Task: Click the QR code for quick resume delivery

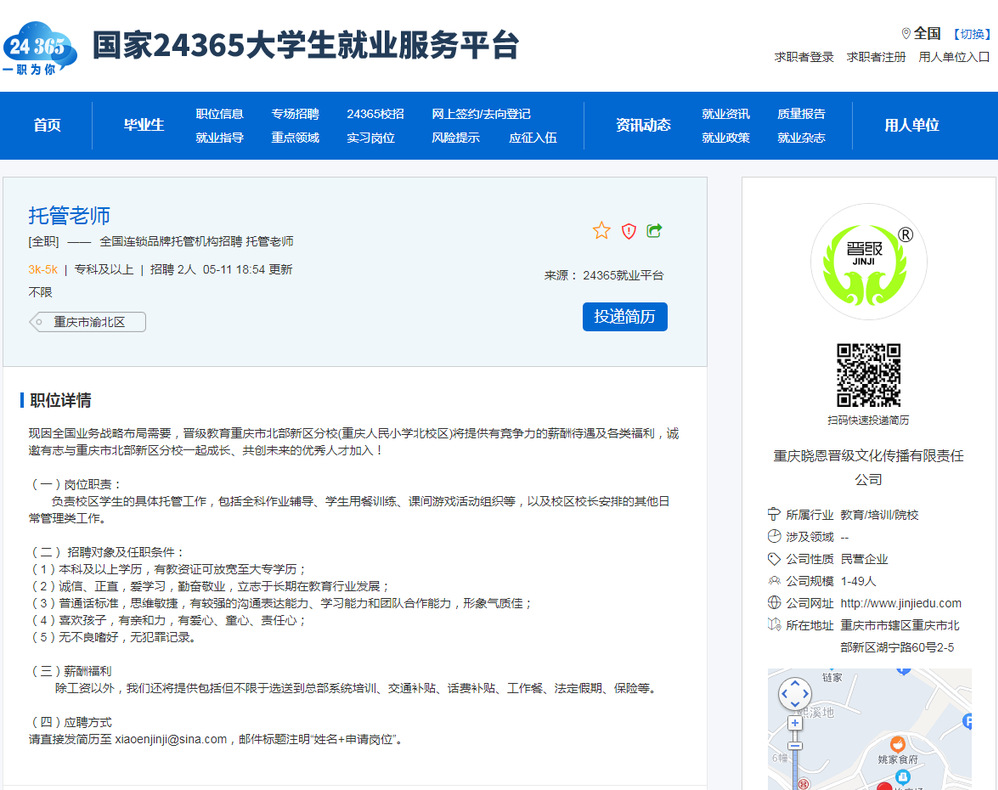Action: 868,375
